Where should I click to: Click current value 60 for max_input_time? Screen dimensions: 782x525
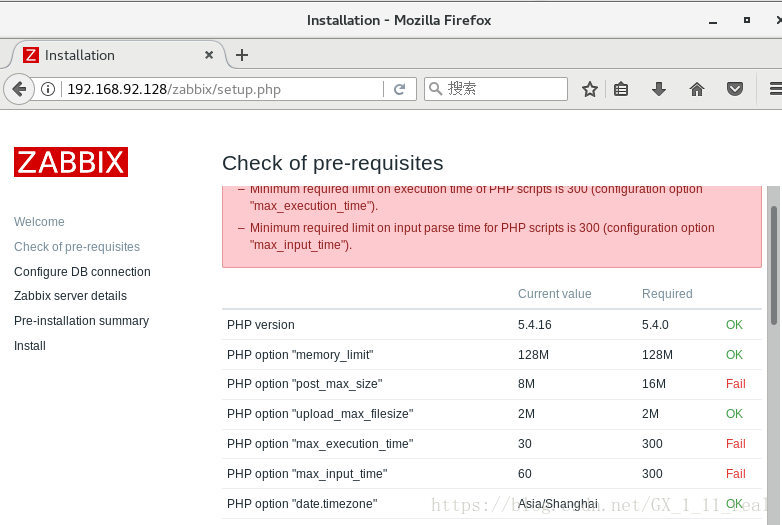525,474
